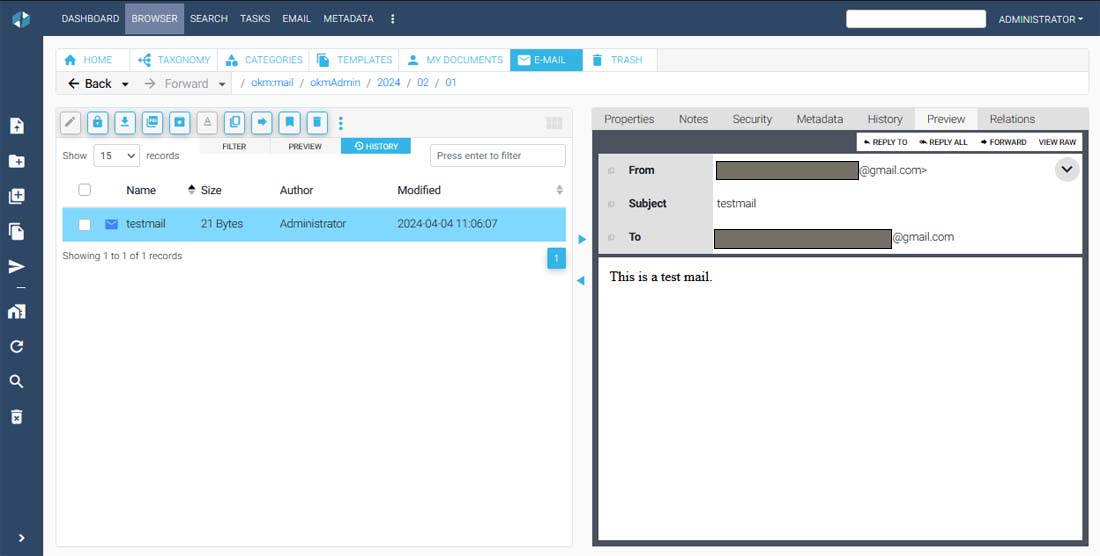Click the new folder icon in the sidebar

[16, 161]
